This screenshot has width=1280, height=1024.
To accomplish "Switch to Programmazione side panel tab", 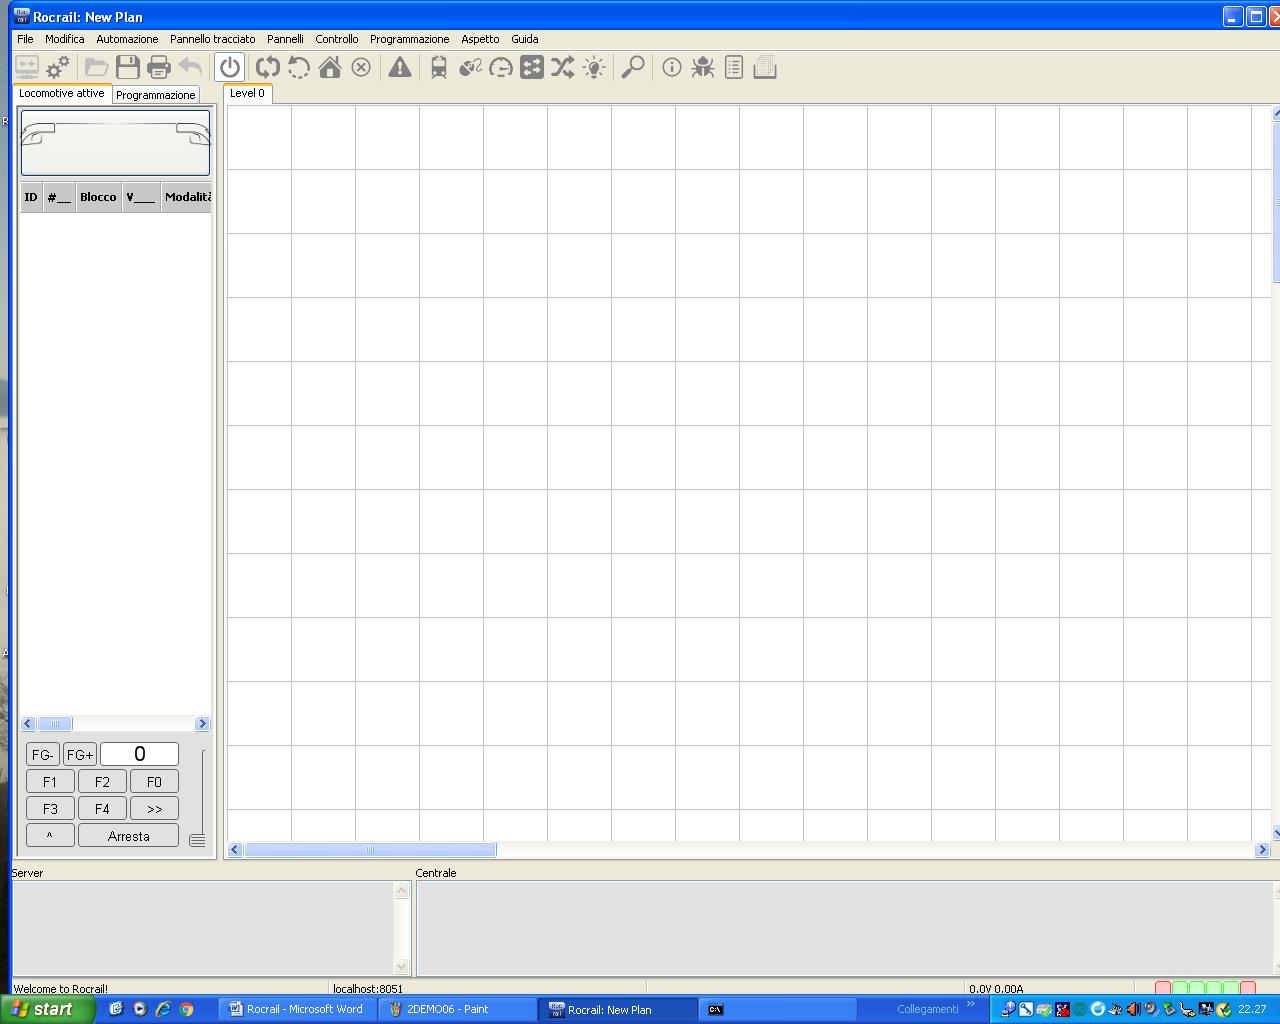I will [156, 95].
